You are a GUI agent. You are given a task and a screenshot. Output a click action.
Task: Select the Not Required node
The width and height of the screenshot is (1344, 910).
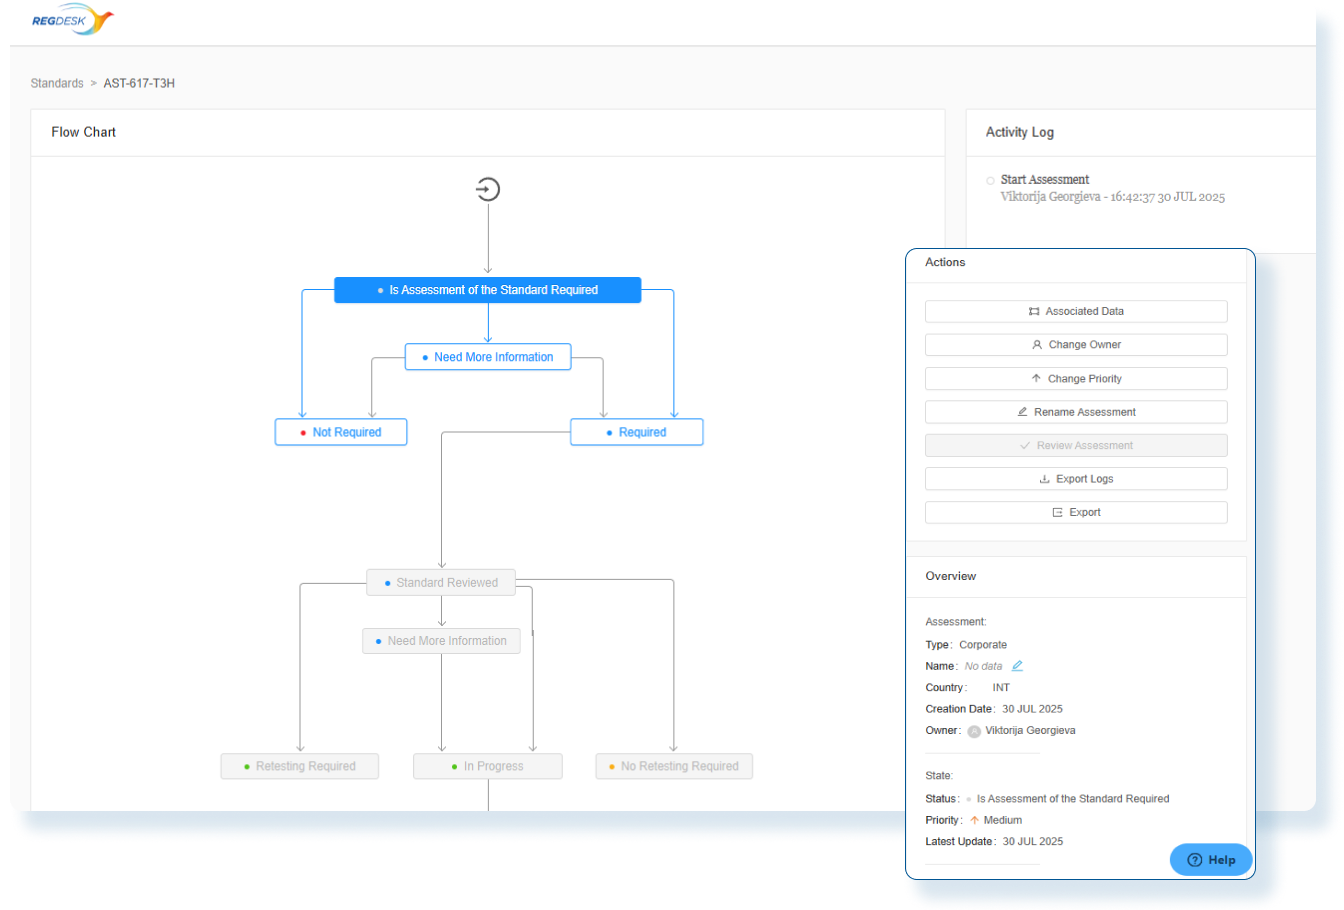tap(341, 432)
